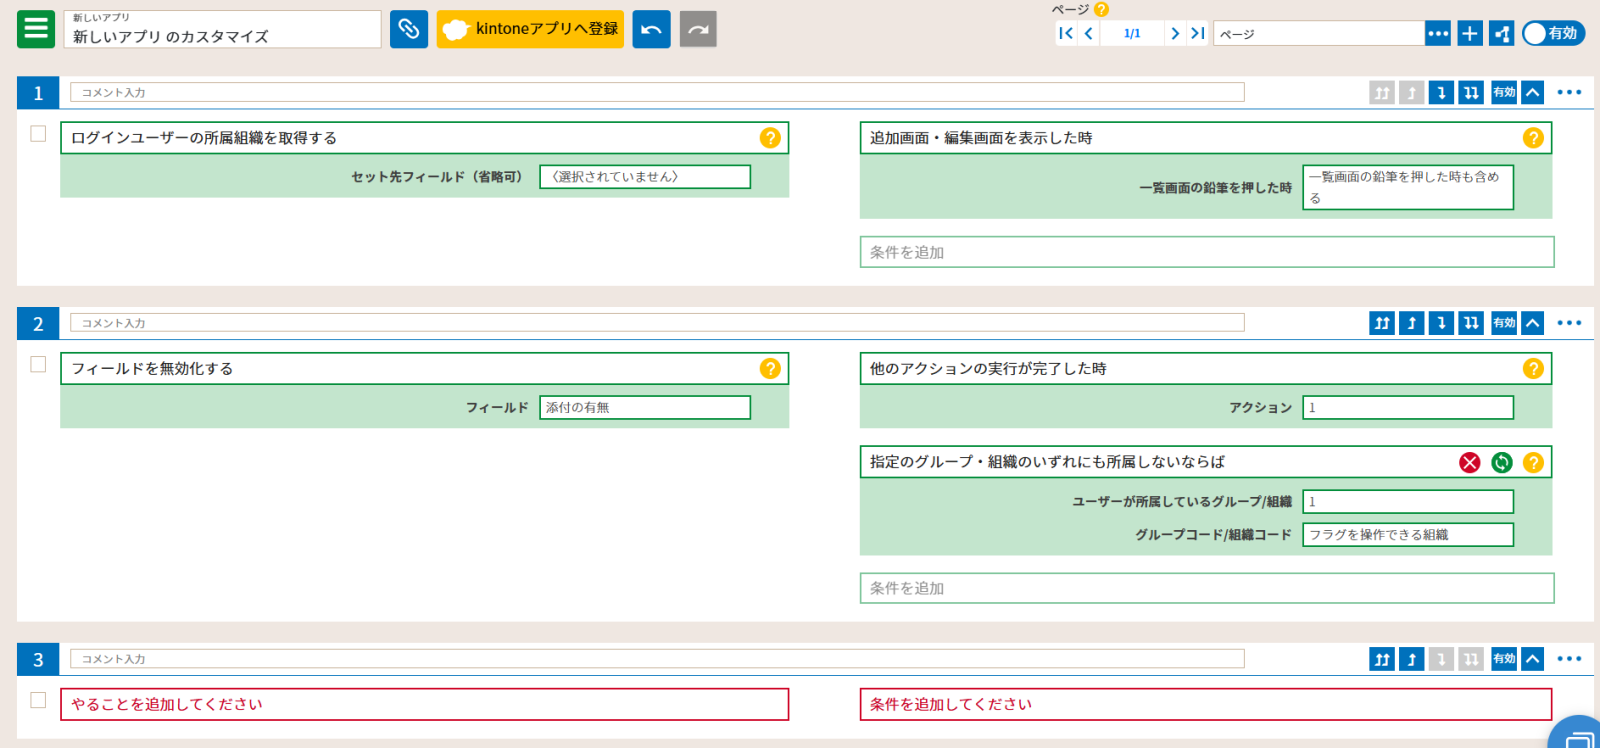Open the three-dot menu for row 1
This screenshot has width=1600, height=748.
1569,93
